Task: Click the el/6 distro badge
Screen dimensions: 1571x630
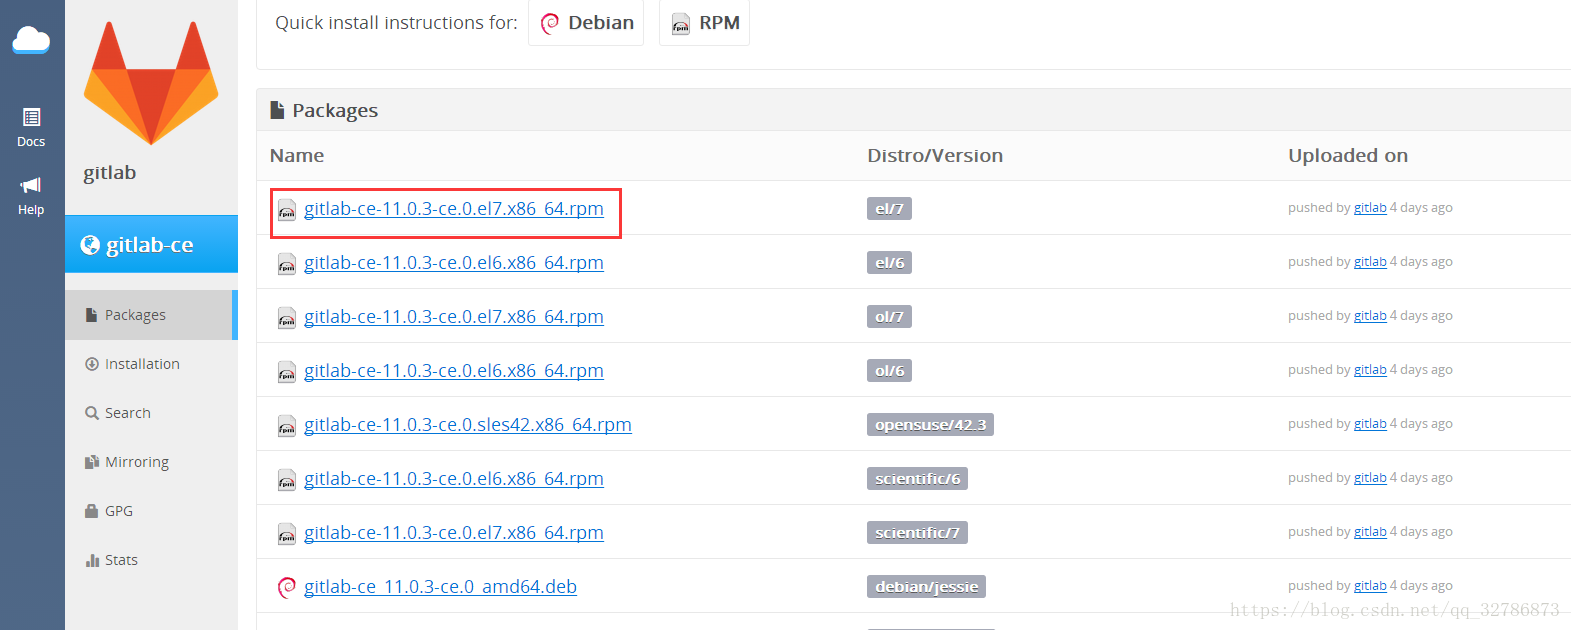Action: click(x=889, y=262)
